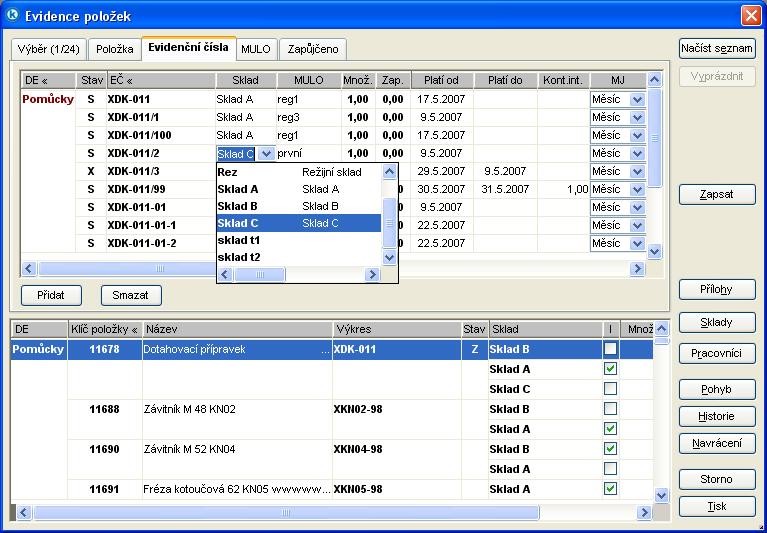Click the app icon in the title bar
The height and width of the screenshot is (533, 767).
(12, 16)
